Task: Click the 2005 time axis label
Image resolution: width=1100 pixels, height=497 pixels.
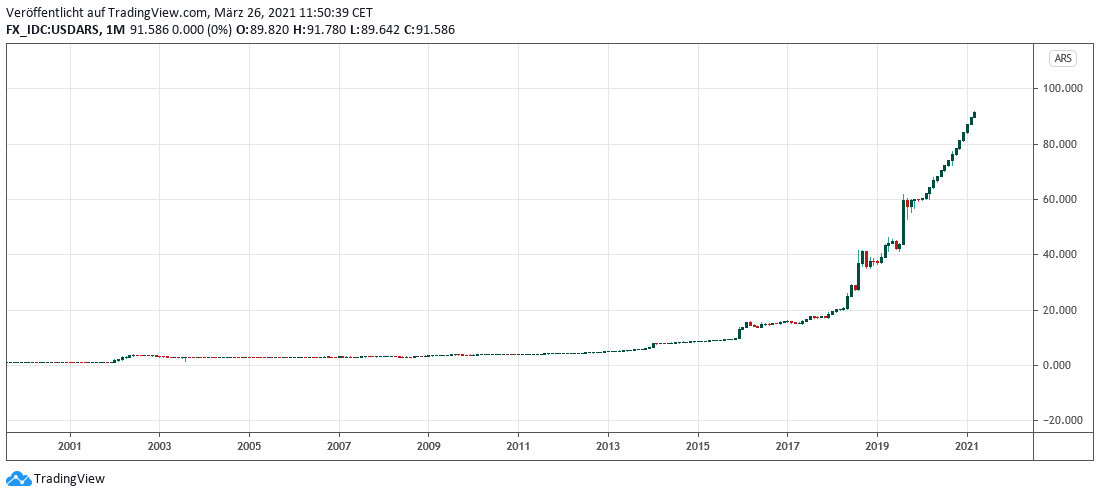Action: pos(249,446)
